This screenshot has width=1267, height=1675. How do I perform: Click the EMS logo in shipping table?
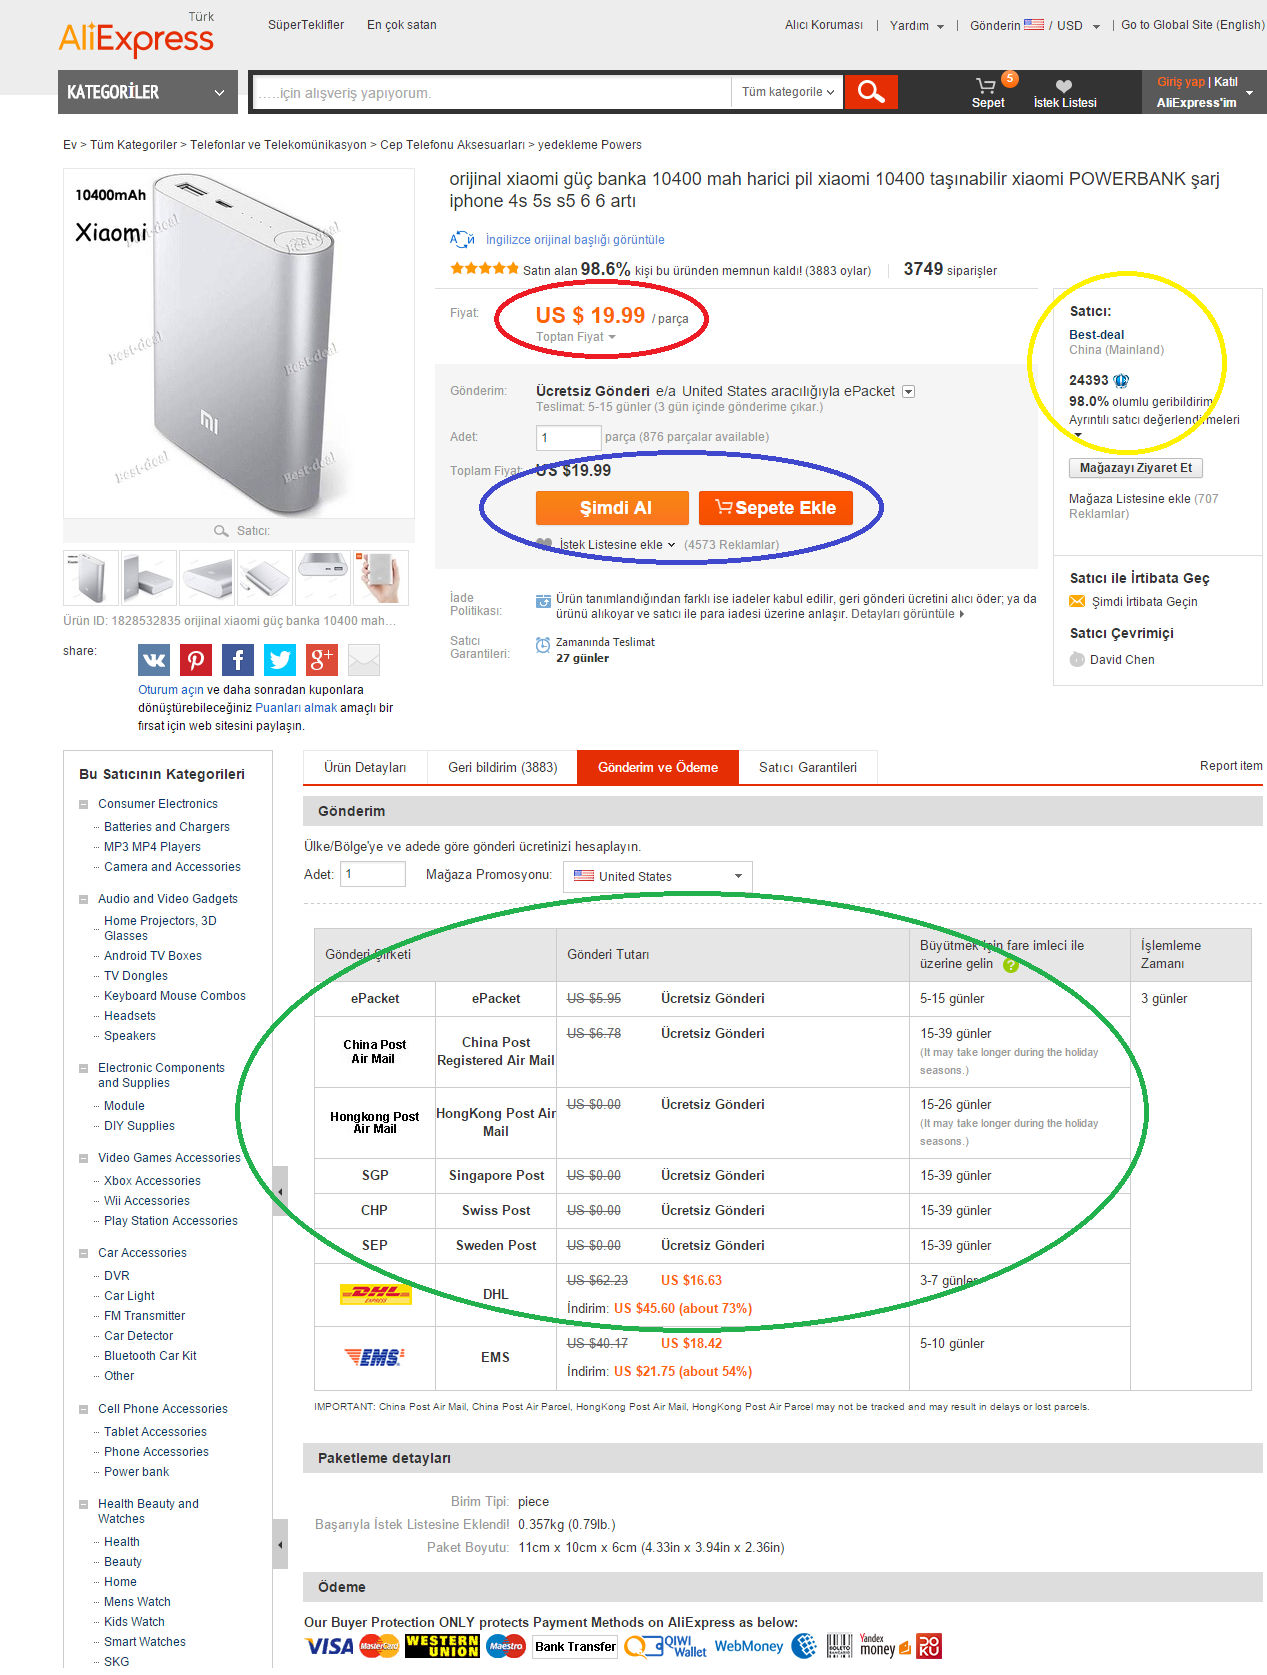[375, 1357]
